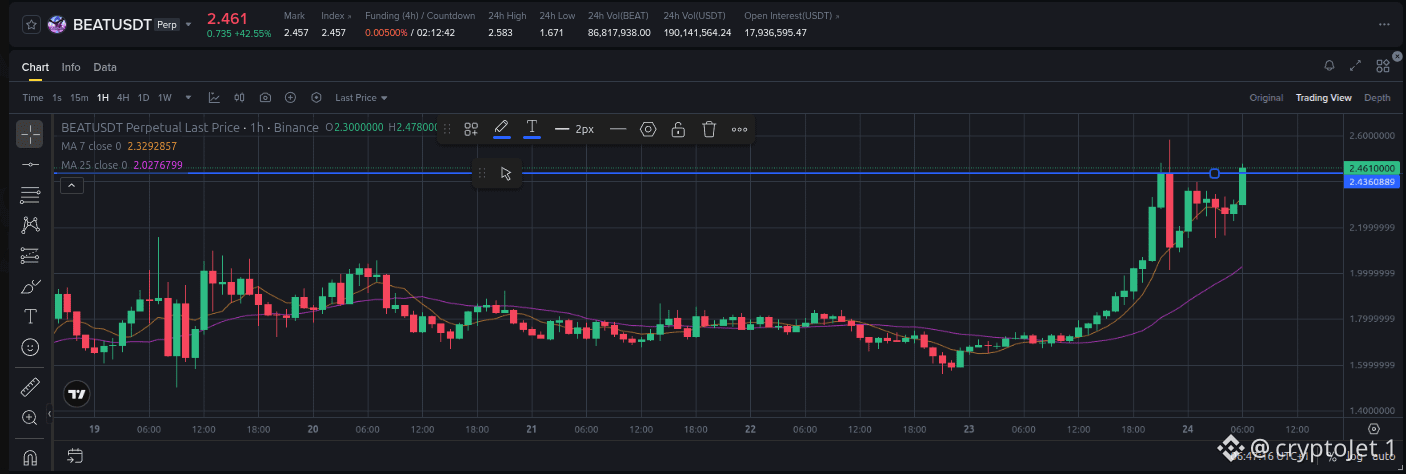Select the brush drawing tool
Screen dimensions: 1406x474
click(30, 287)
